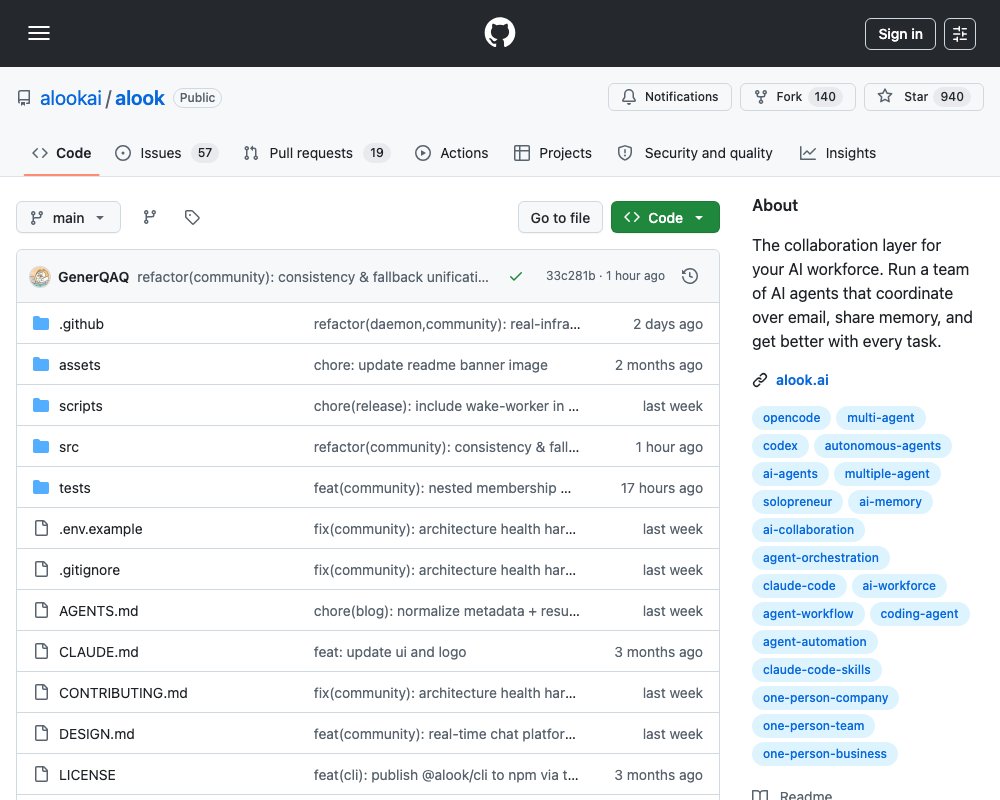The height and width of the screenshot is (800, 1000).
Task: Open commit hash 33c281b
Action: click(570, 276)
